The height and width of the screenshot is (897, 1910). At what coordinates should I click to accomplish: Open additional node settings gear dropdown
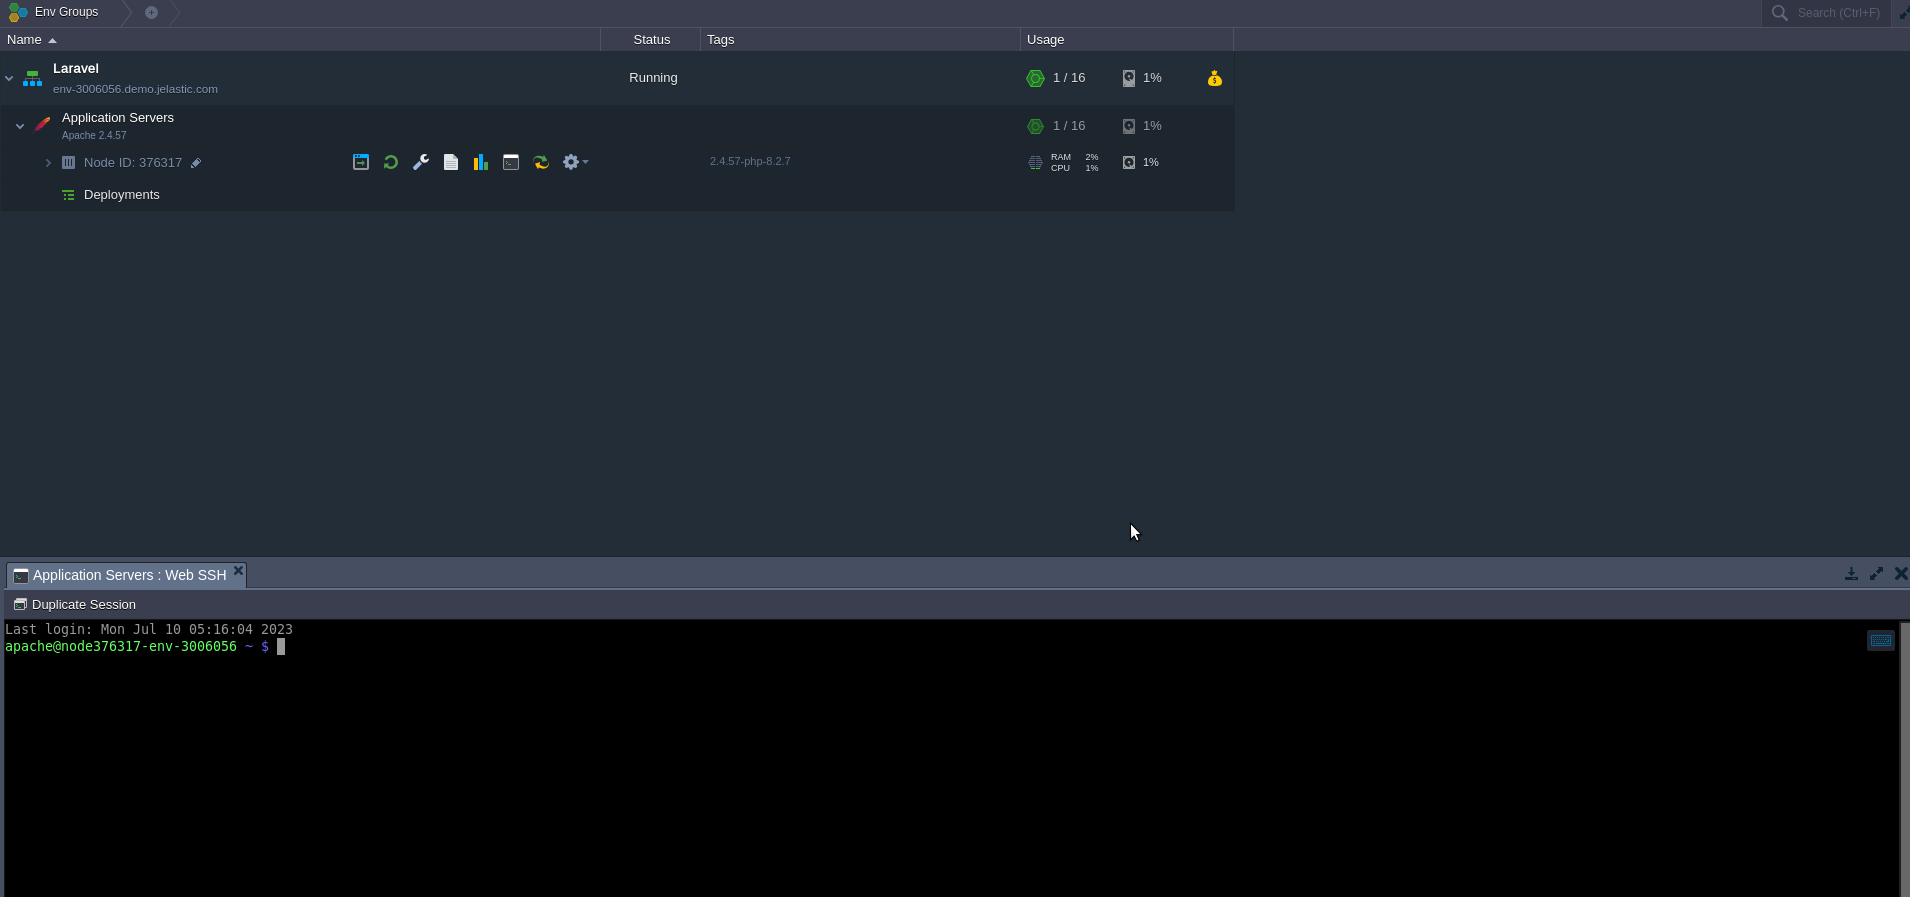coord(574,162)
